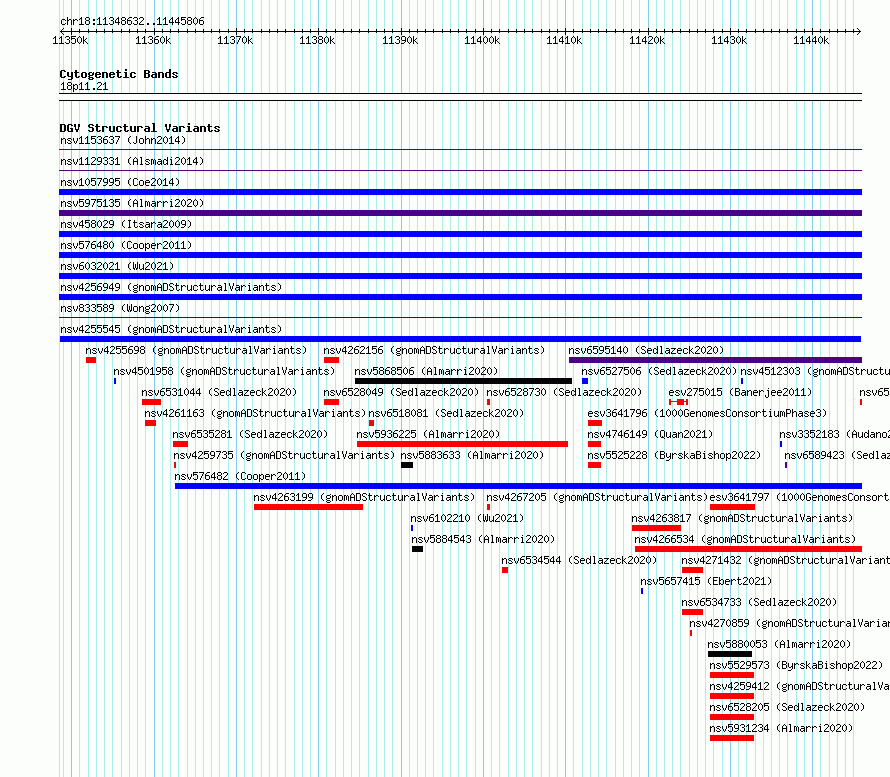Select the DGV Structural Variants track title
Viewport: 890px width, 777px height.
tap(140, 128)
